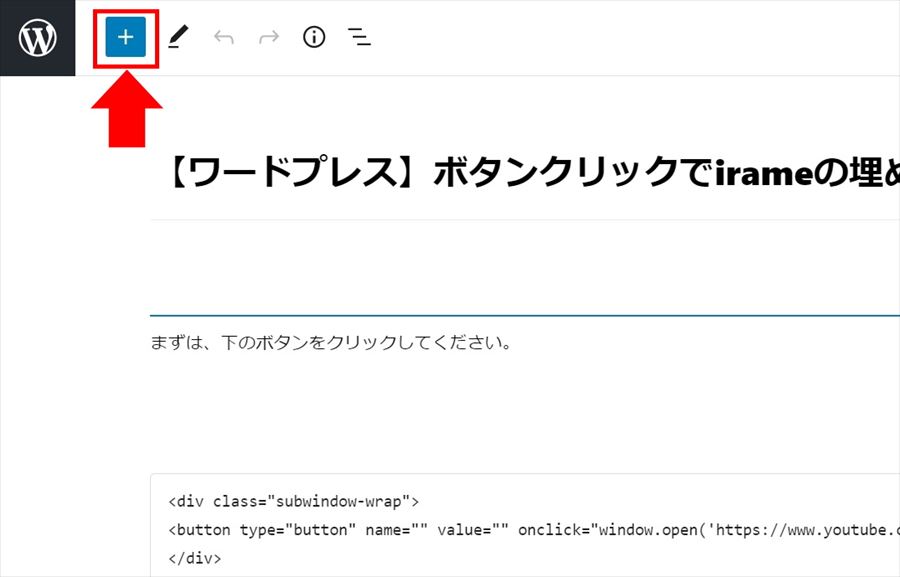Click the WordPress logo to exit editor
This screenshot has height=577, width=900.
(x=37, y=38)
